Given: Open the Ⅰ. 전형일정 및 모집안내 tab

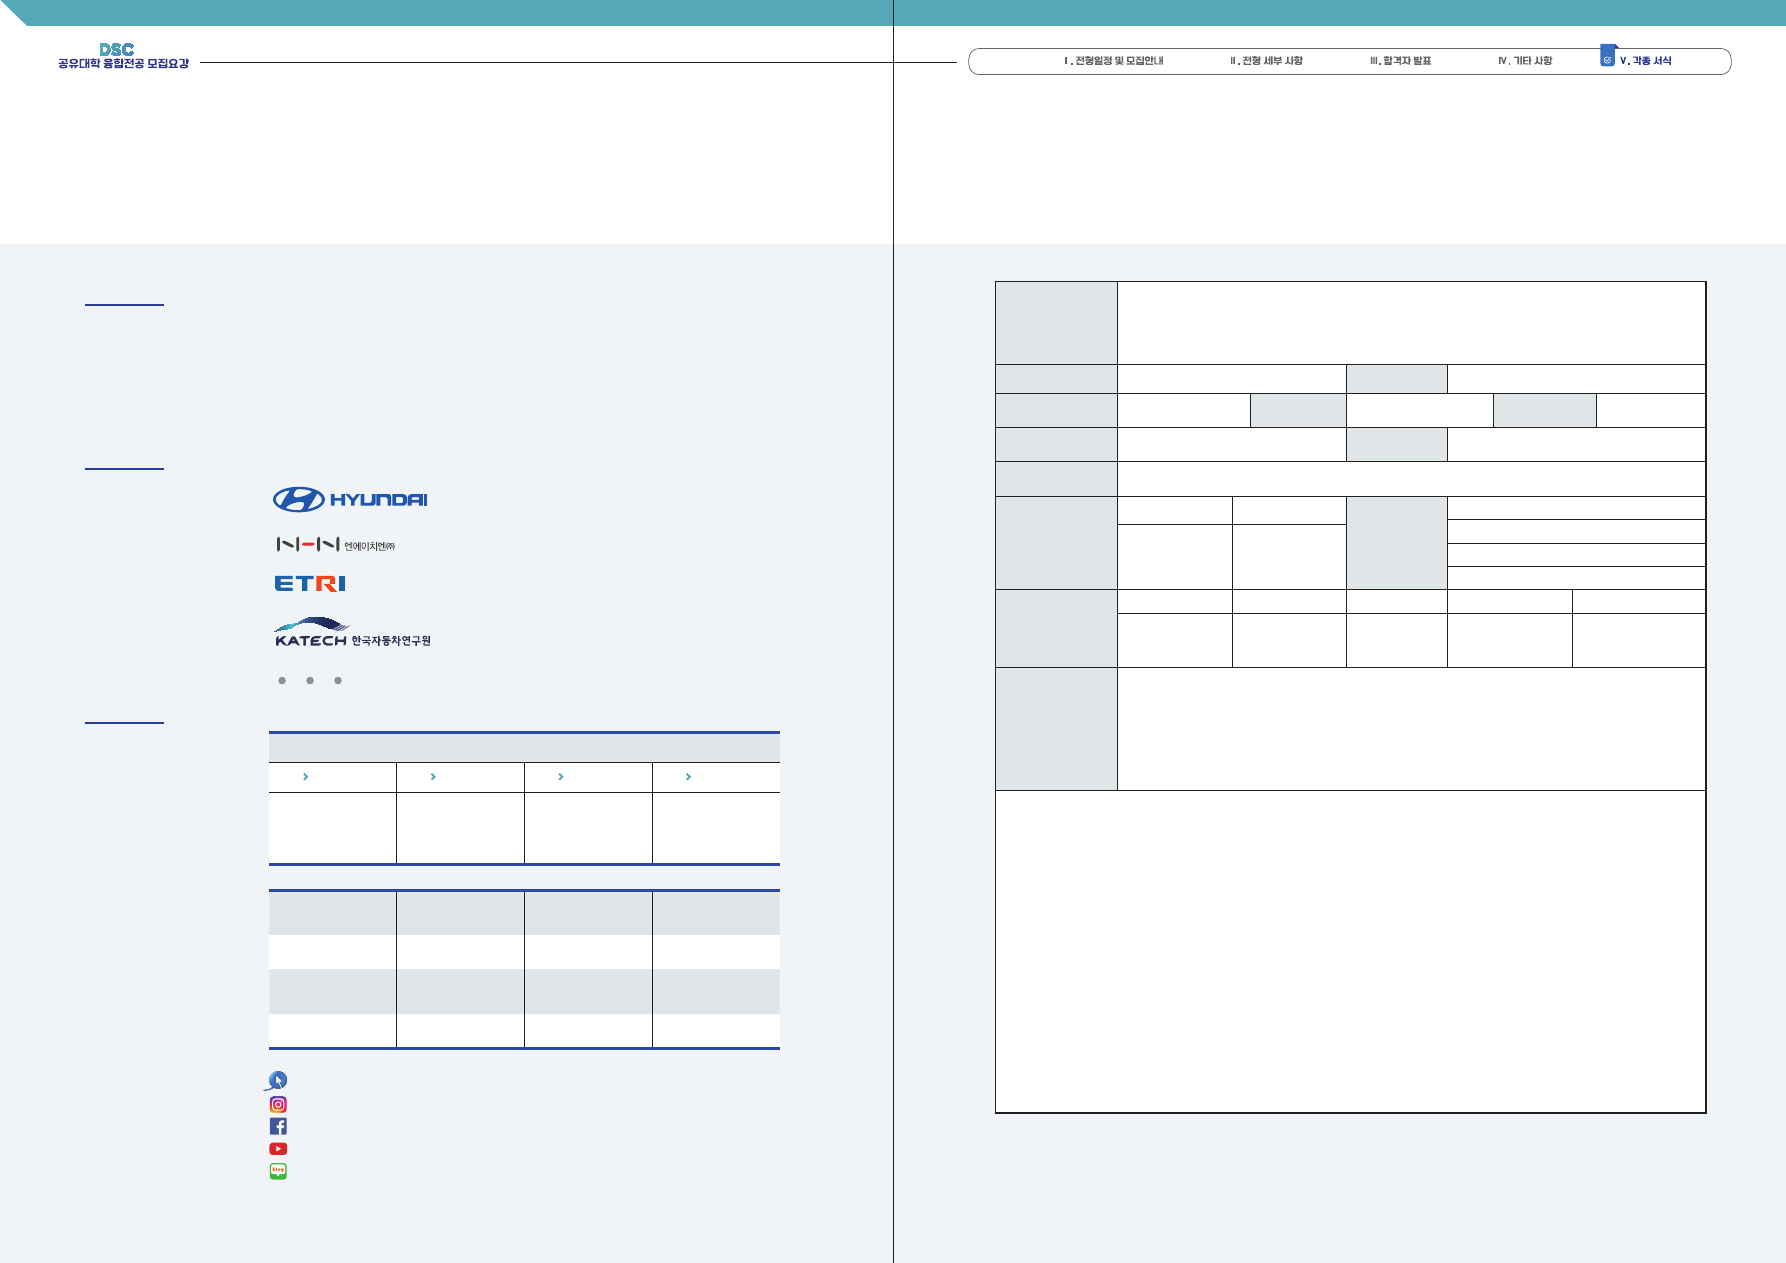Looking at the screenshot, I should (x=1113, y=61).
